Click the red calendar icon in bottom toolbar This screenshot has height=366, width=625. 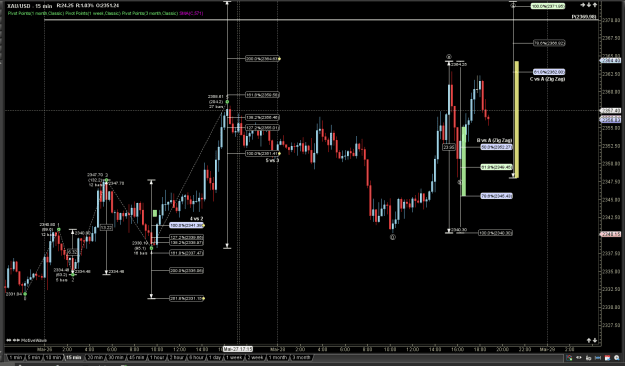pyautogui.click(x=607, y=358)
